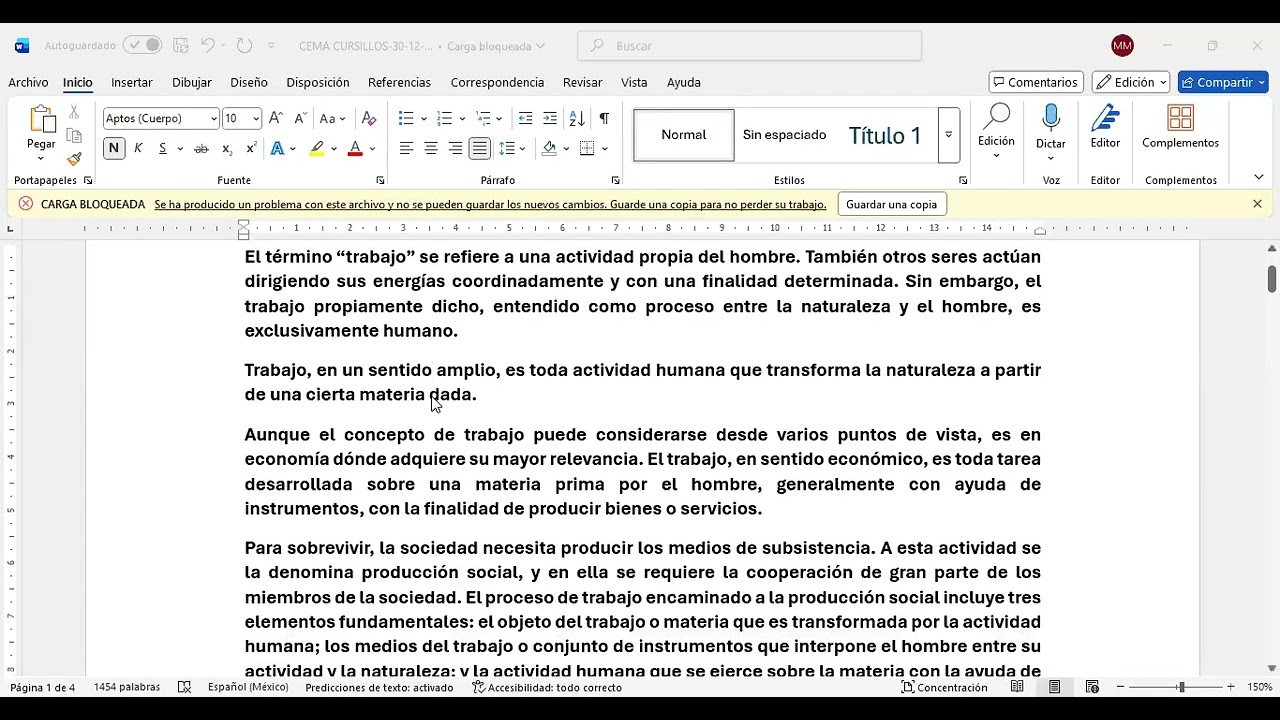Click the redo arrow icon
The width and height of the screenshot is (1280, 720).
[x=244, y=45]
